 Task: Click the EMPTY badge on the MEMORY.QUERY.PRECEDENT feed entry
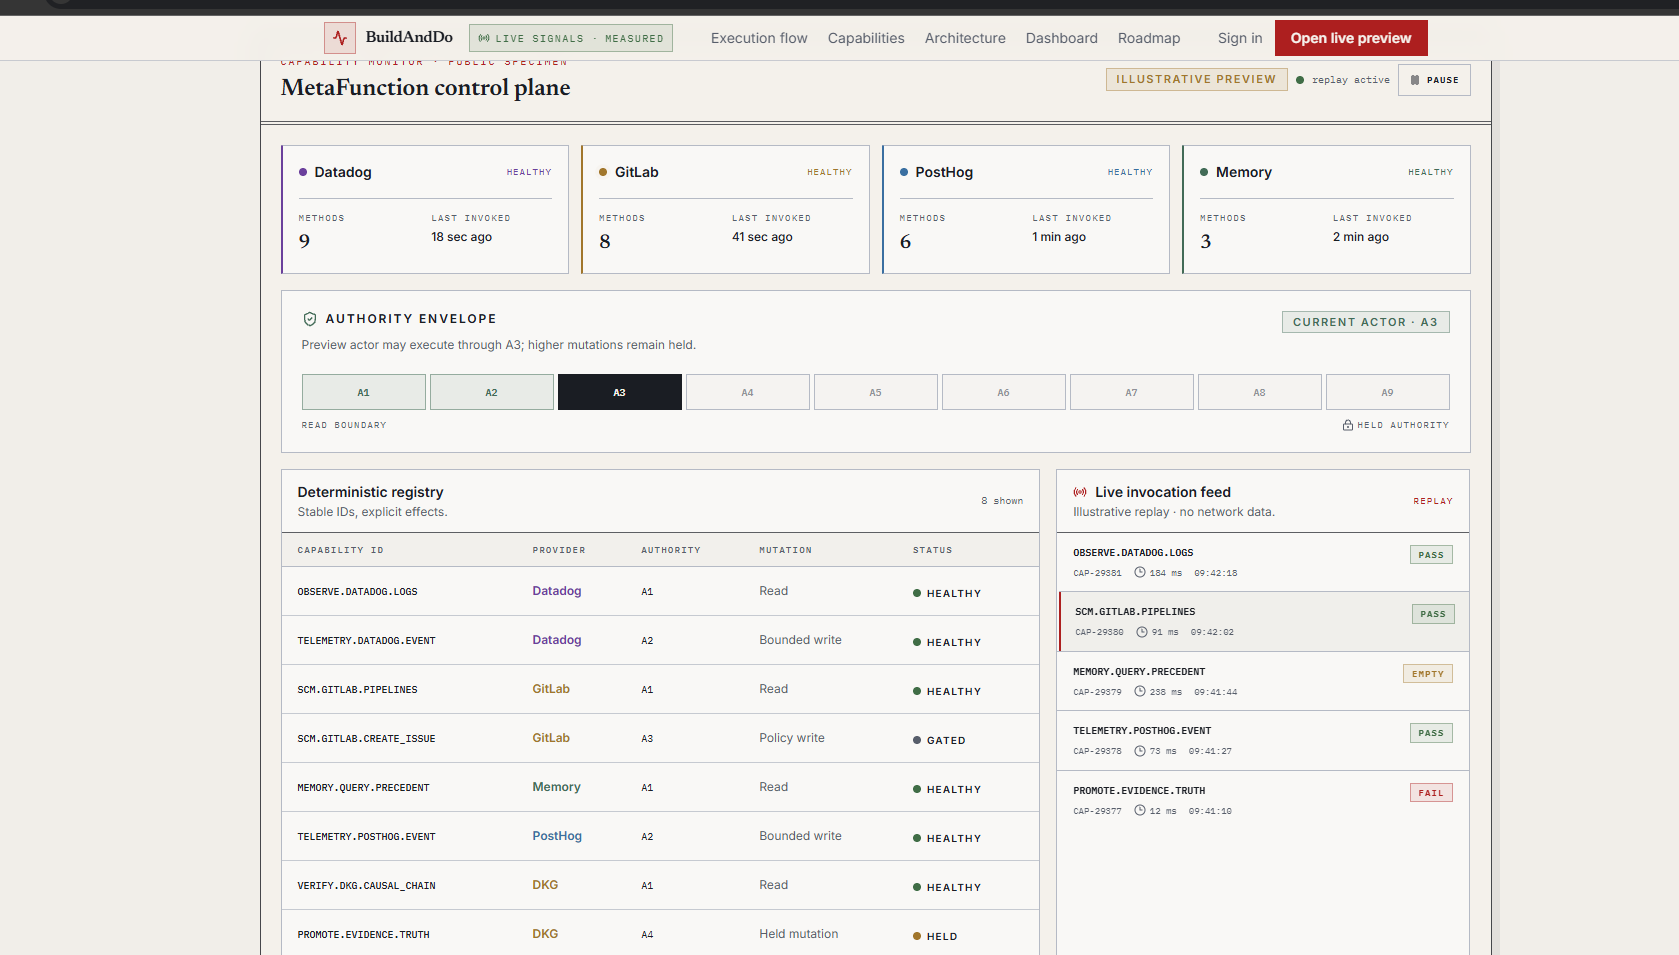click(x=1428, y=674)
